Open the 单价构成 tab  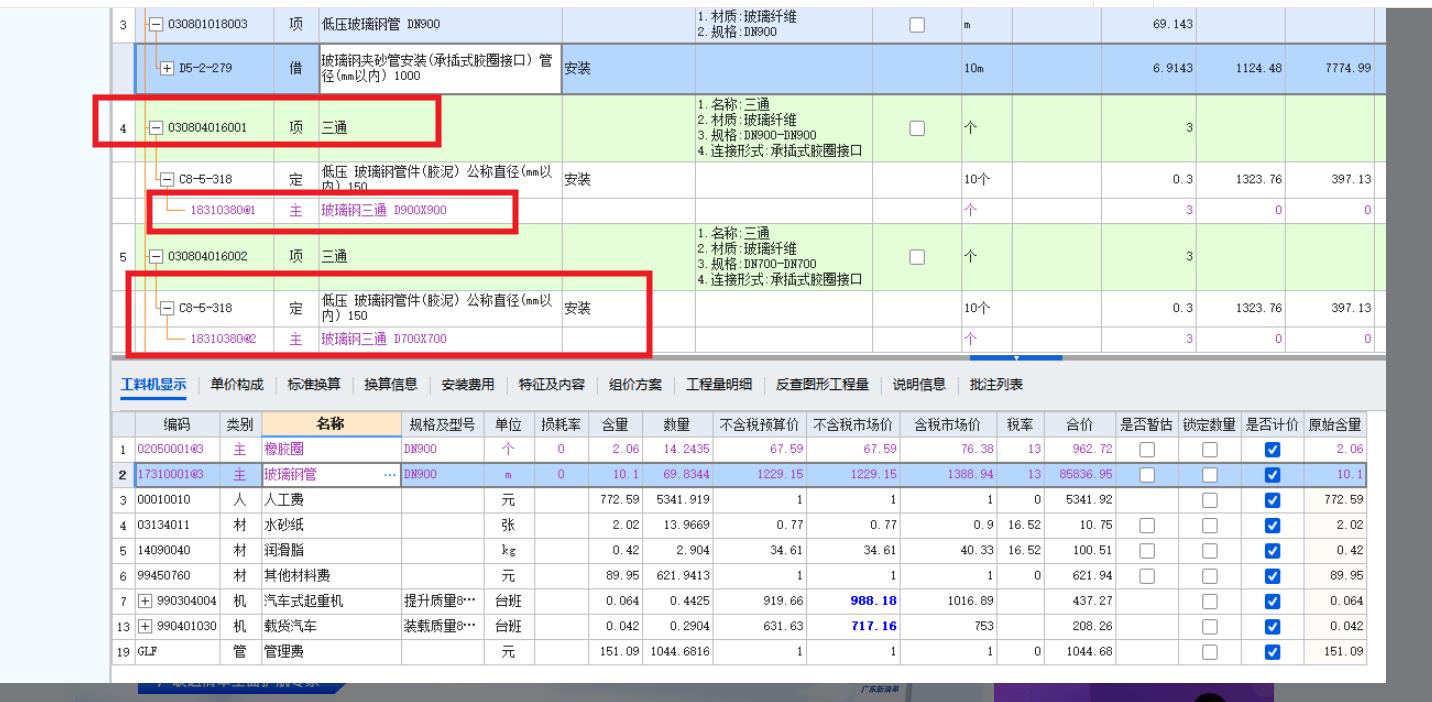237,385
